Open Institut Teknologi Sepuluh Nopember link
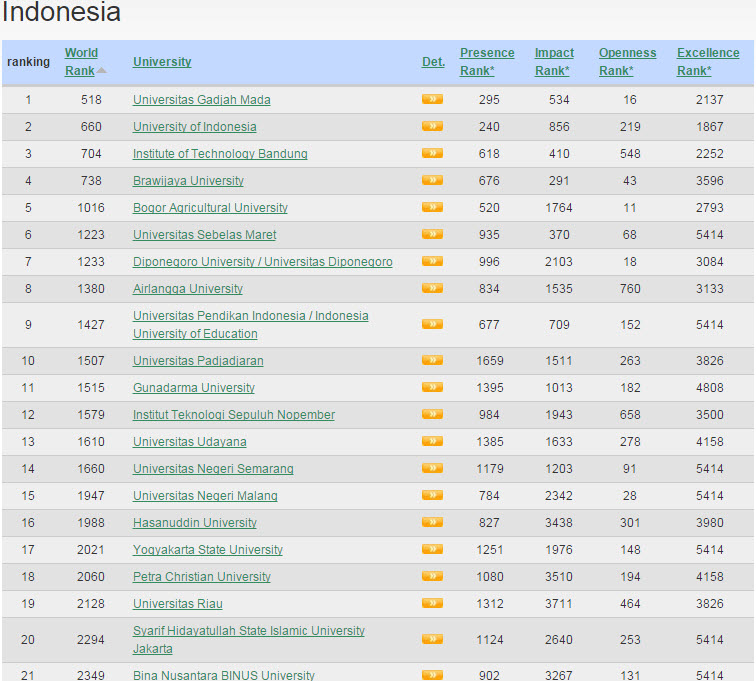 [x=233, y=415]
